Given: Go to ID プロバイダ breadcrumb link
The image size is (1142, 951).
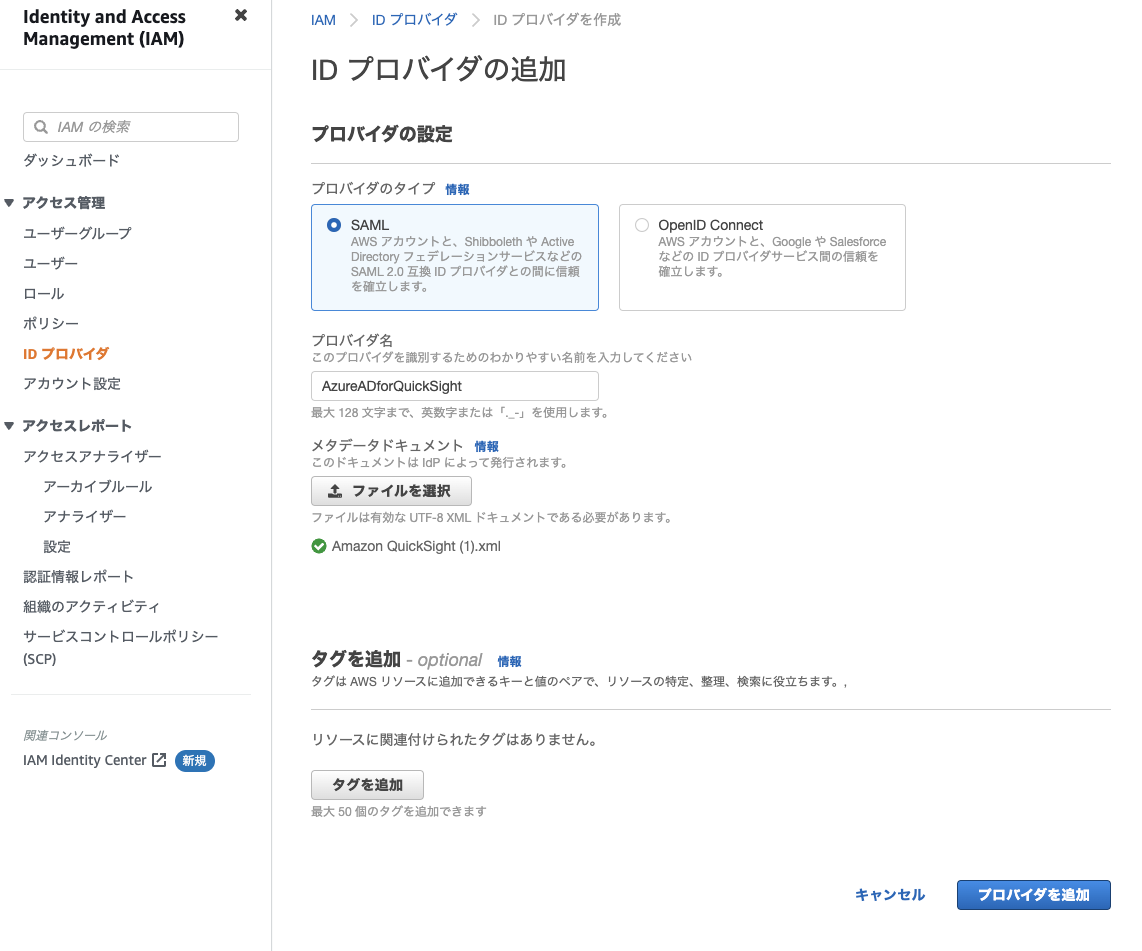Looking at the screenshot, I should (x=414, y=20).
